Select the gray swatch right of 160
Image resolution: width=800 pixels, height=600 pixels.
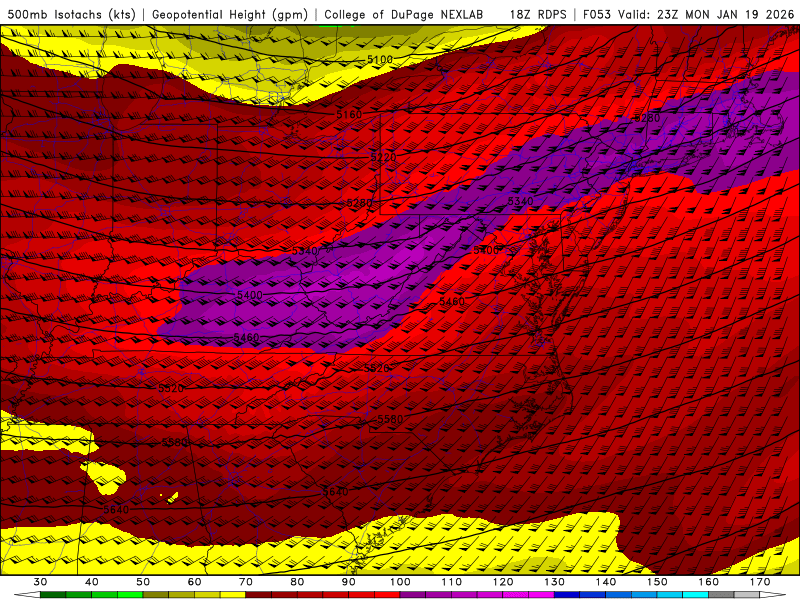[x=720, y=594]
